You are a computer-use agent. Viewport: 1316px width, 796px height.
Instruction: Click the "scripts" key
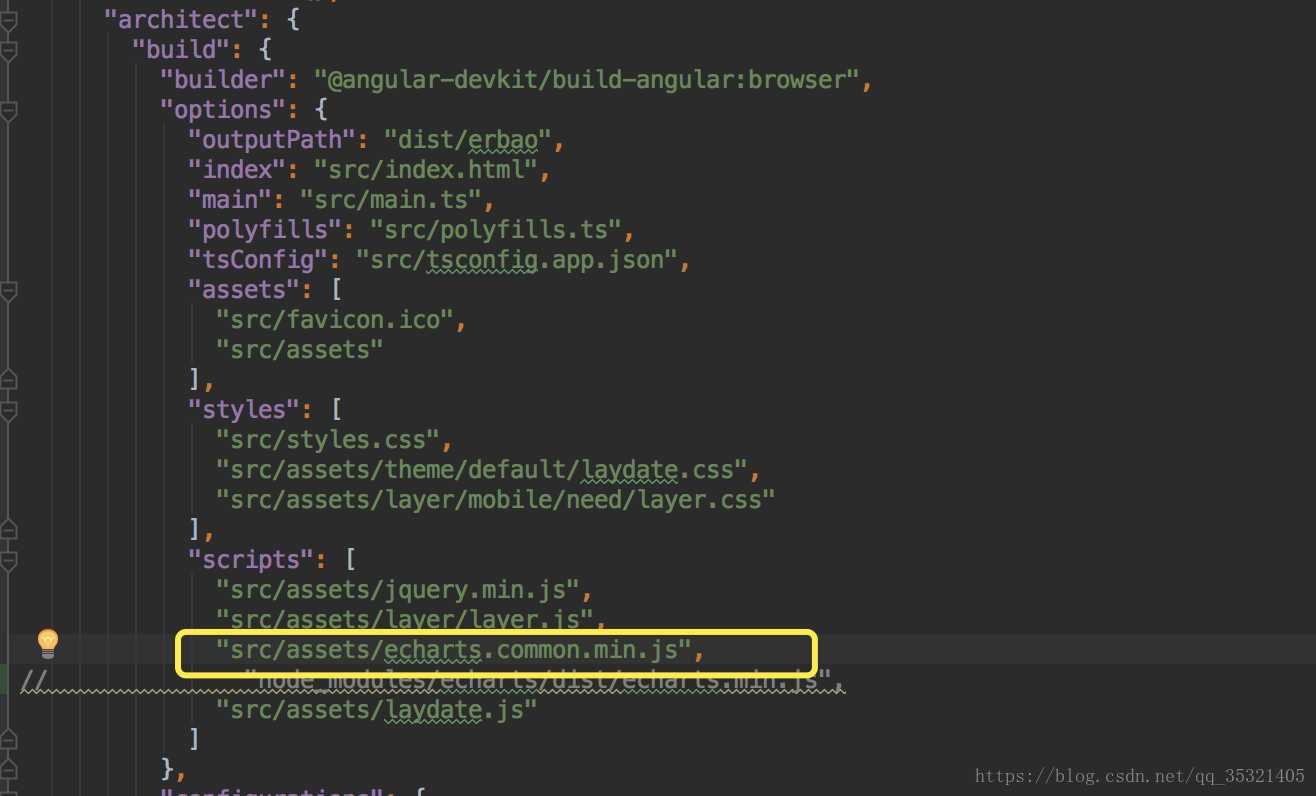(251, 559)
